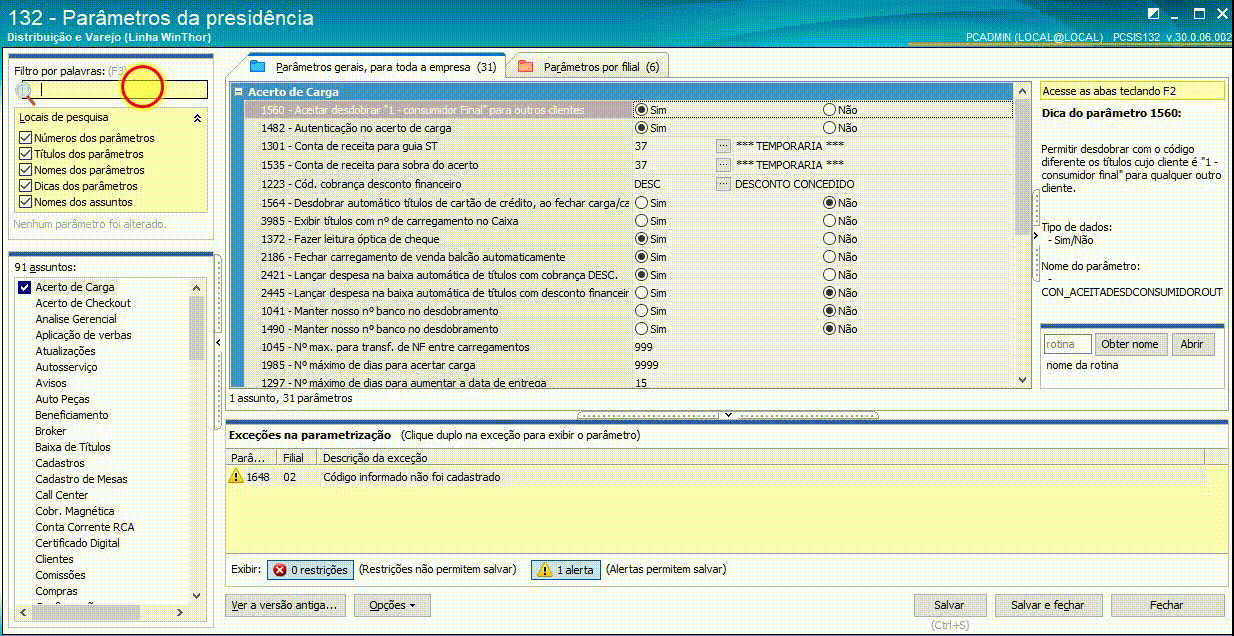
Task: Select Baixa de Títulos subject
Action: [73, 447]
